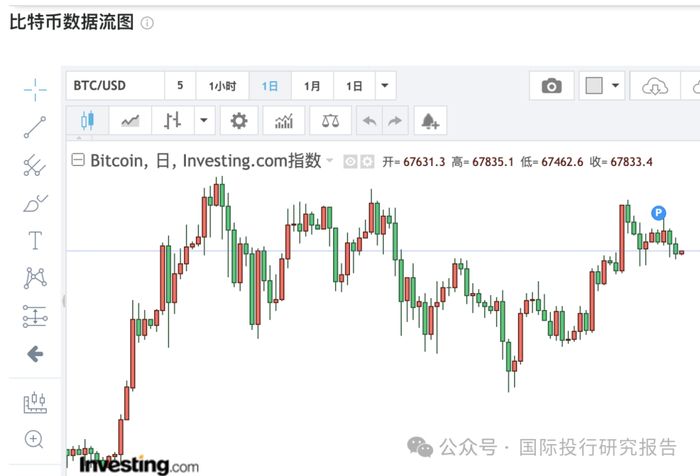Collapse the Bitcoin legend box

point(77,160)
